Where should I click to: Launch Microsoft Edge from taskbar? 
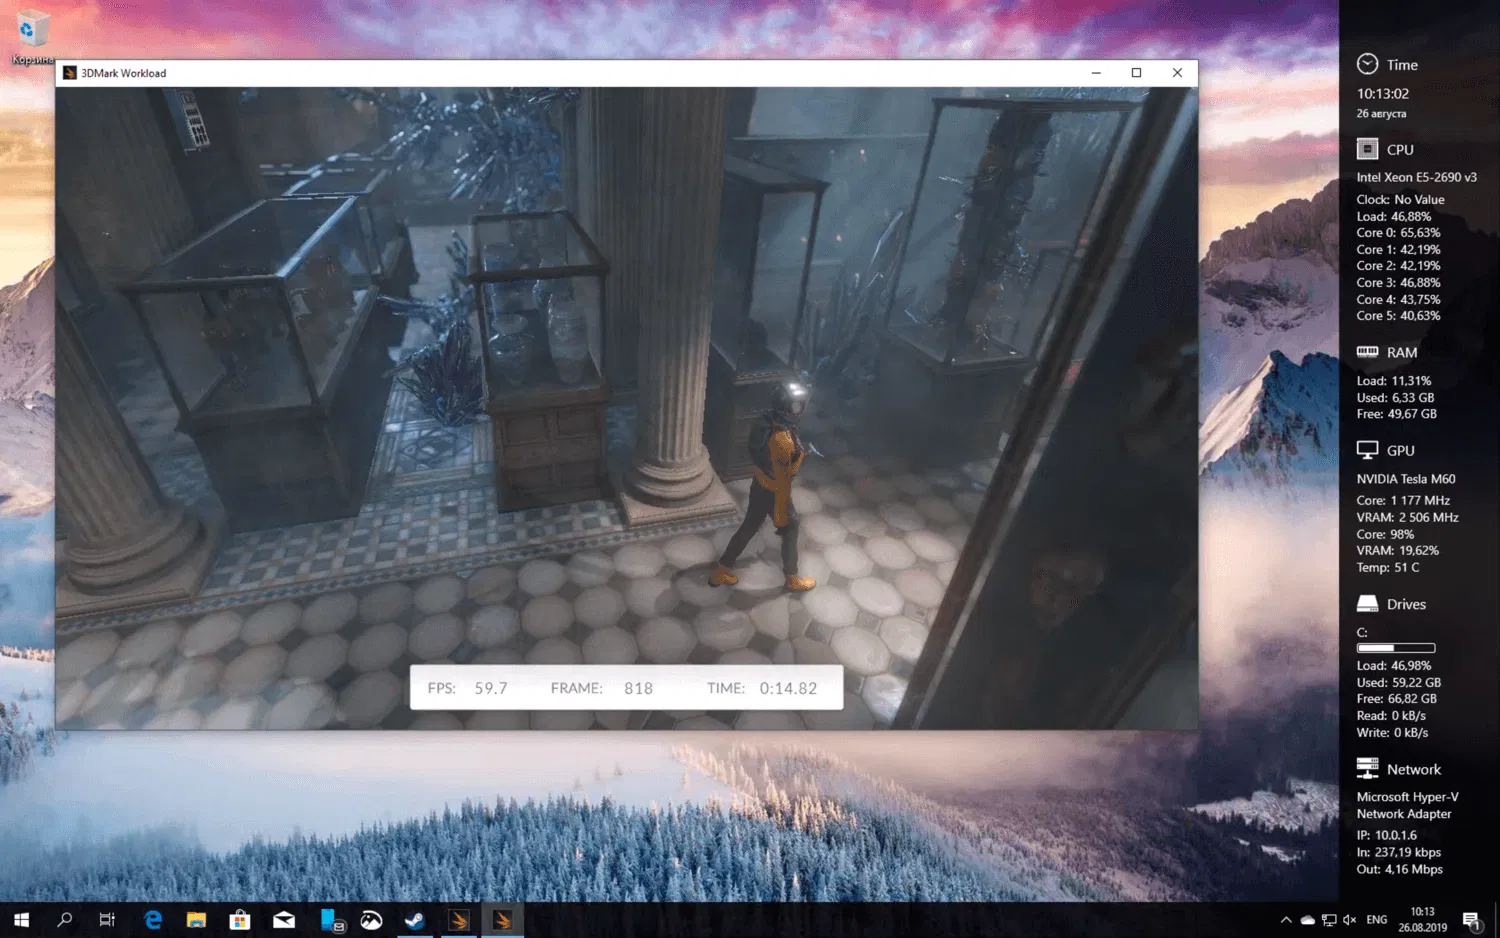pyautogui.click(x=153, y=920)
